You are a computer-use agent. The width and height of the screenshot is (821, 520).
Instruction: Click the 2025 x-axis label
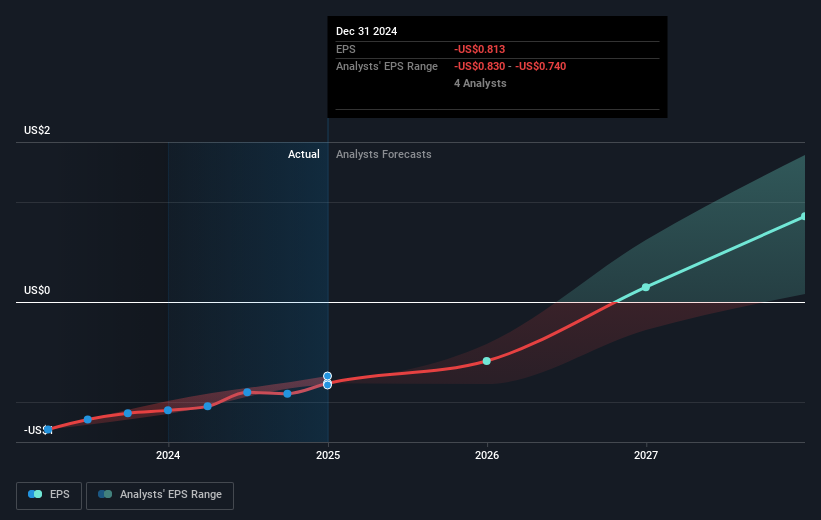point(328,455)
